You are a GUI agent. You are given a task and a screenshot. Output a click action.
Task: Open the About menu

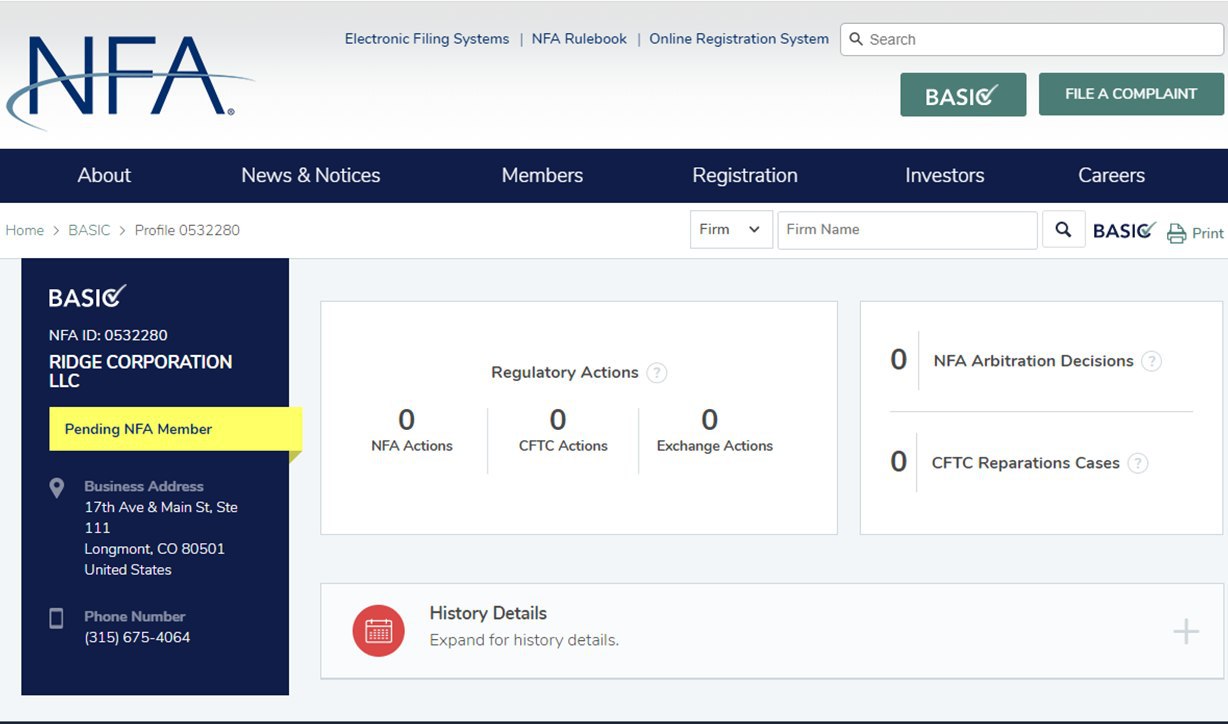pos(104,175)
